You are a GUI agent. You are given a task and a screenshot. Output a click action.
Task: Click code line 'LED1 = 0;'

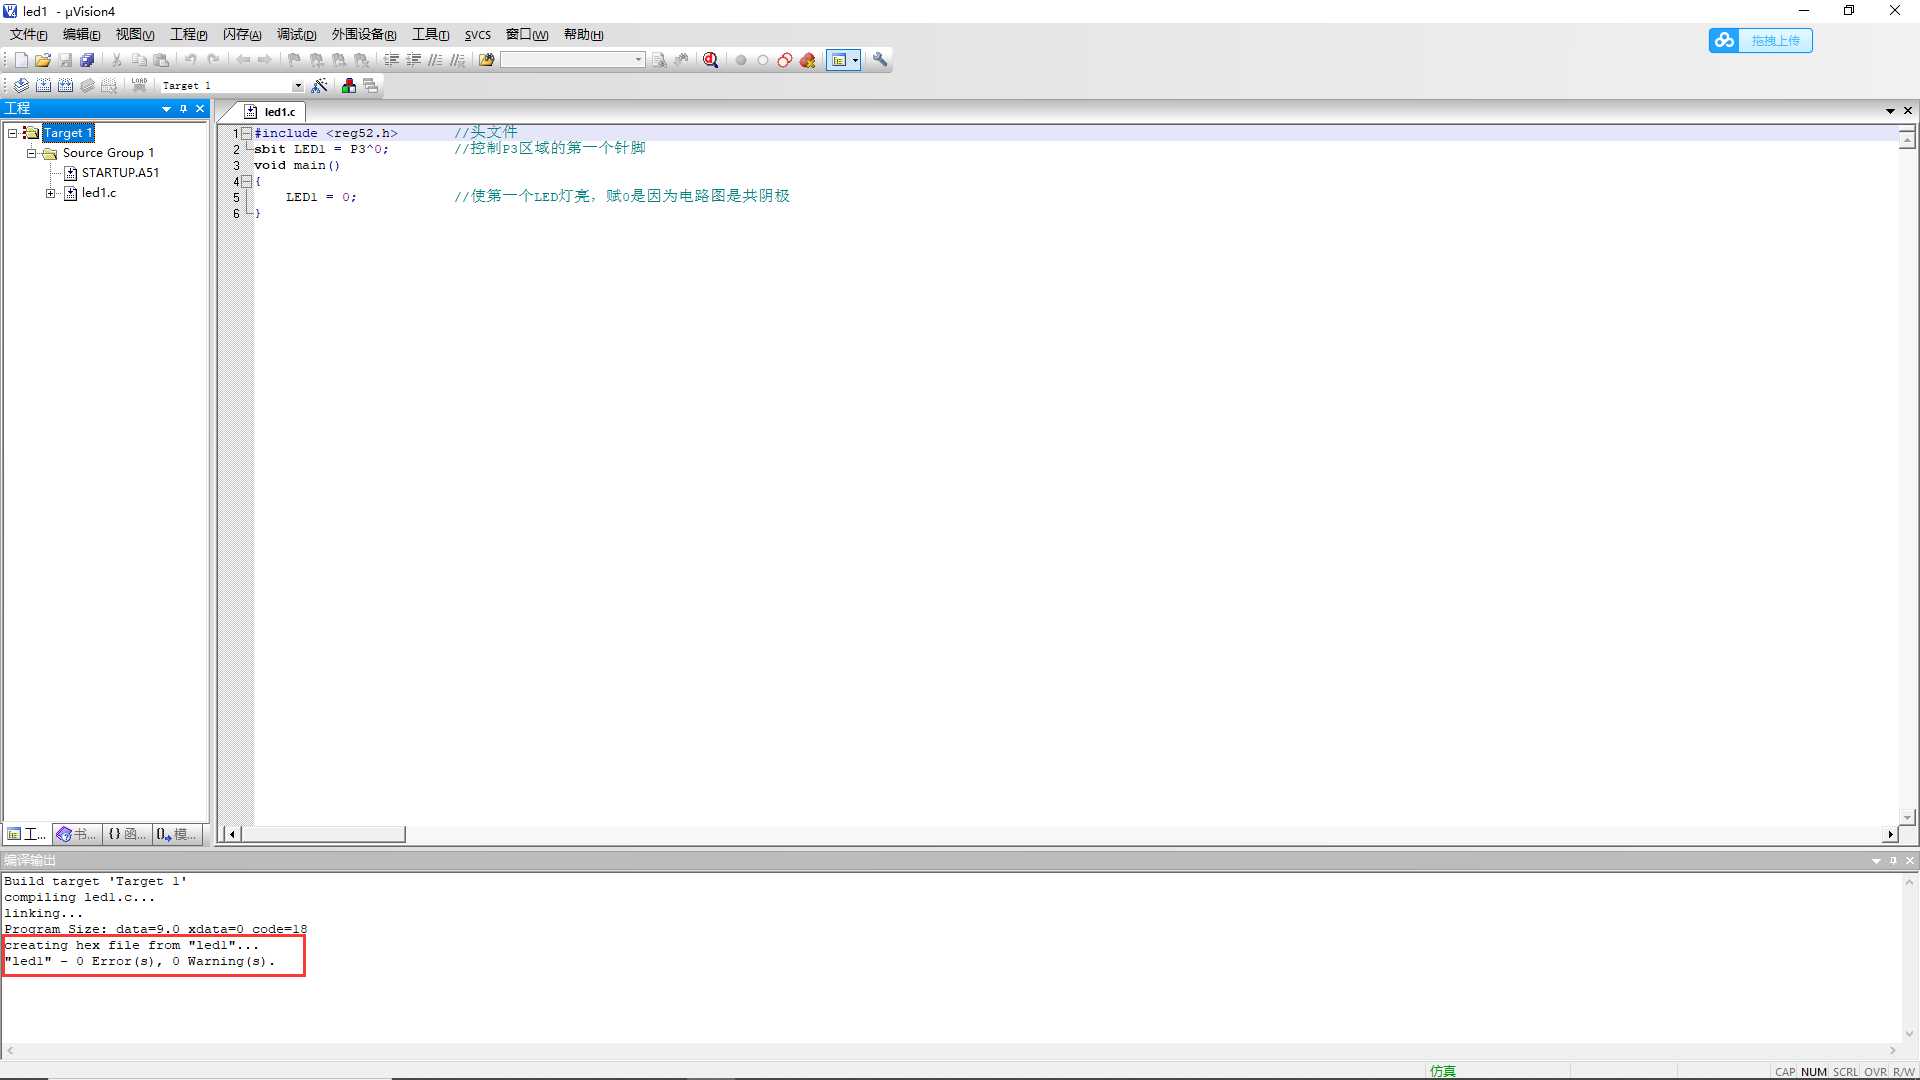320,197
